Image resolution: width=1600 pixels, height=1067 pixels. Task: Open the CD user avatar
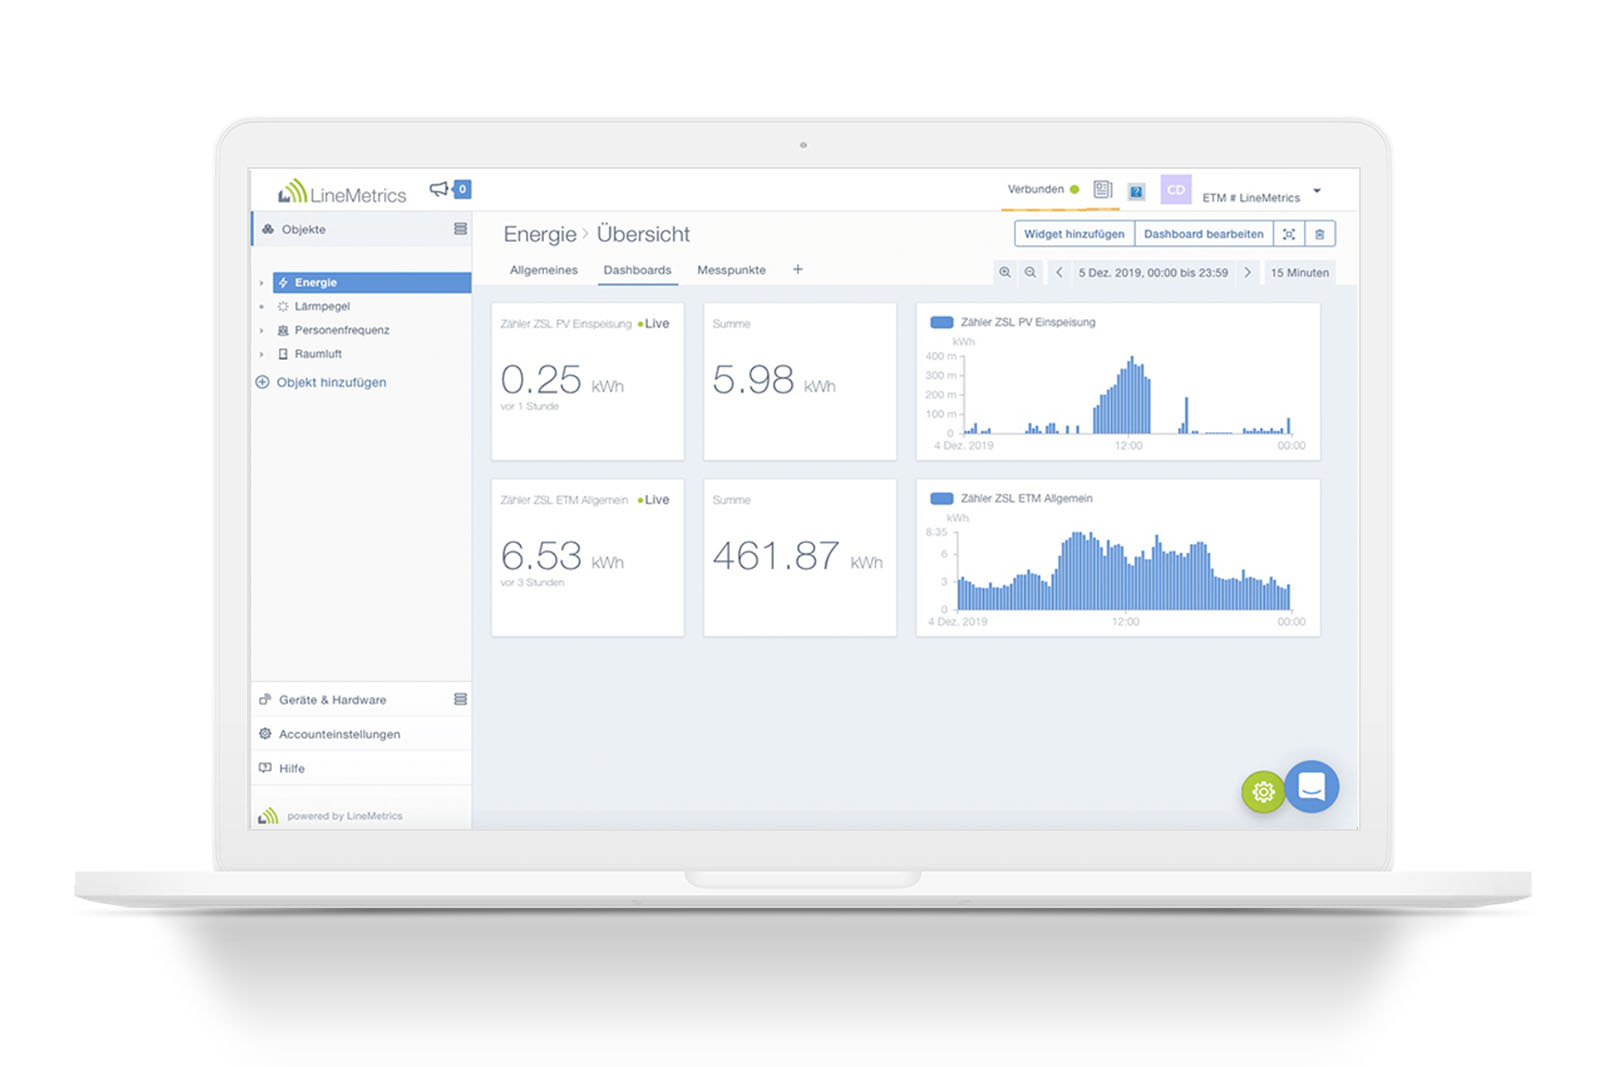point(1175,189)
